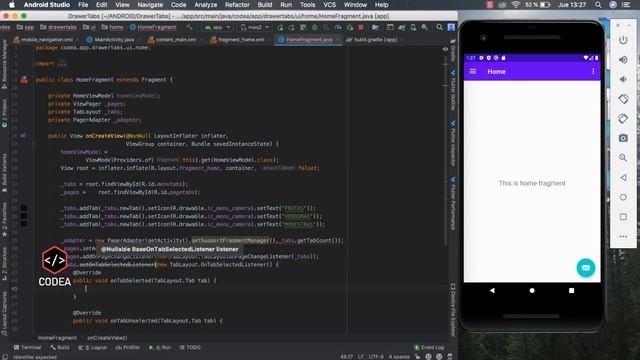640x360 pixels.
Task: Open the mobile_navigation.xml tab
Action: [x=44, y=40]
